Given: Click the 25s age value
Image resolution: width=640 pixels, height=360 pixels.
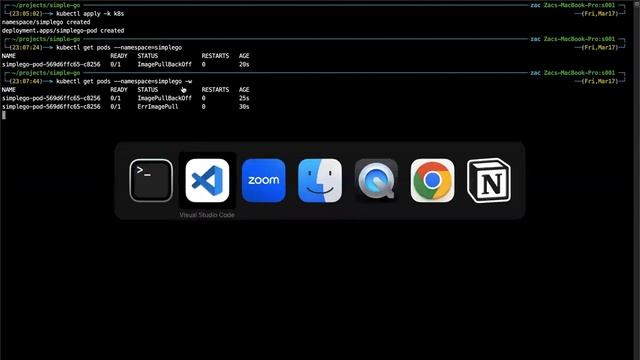Looking at the screenshot, I should point(244,98).
